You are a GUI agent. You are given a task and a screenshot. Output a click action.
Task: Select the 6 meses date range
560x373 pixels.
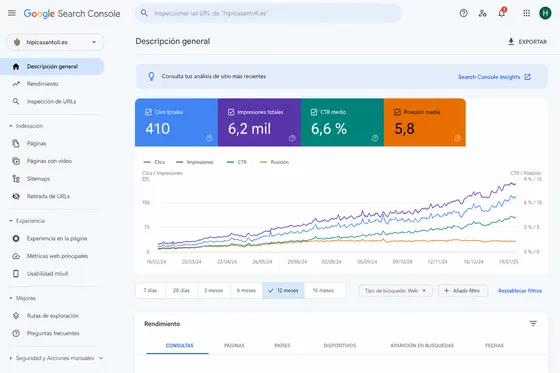tap(246, 290)
